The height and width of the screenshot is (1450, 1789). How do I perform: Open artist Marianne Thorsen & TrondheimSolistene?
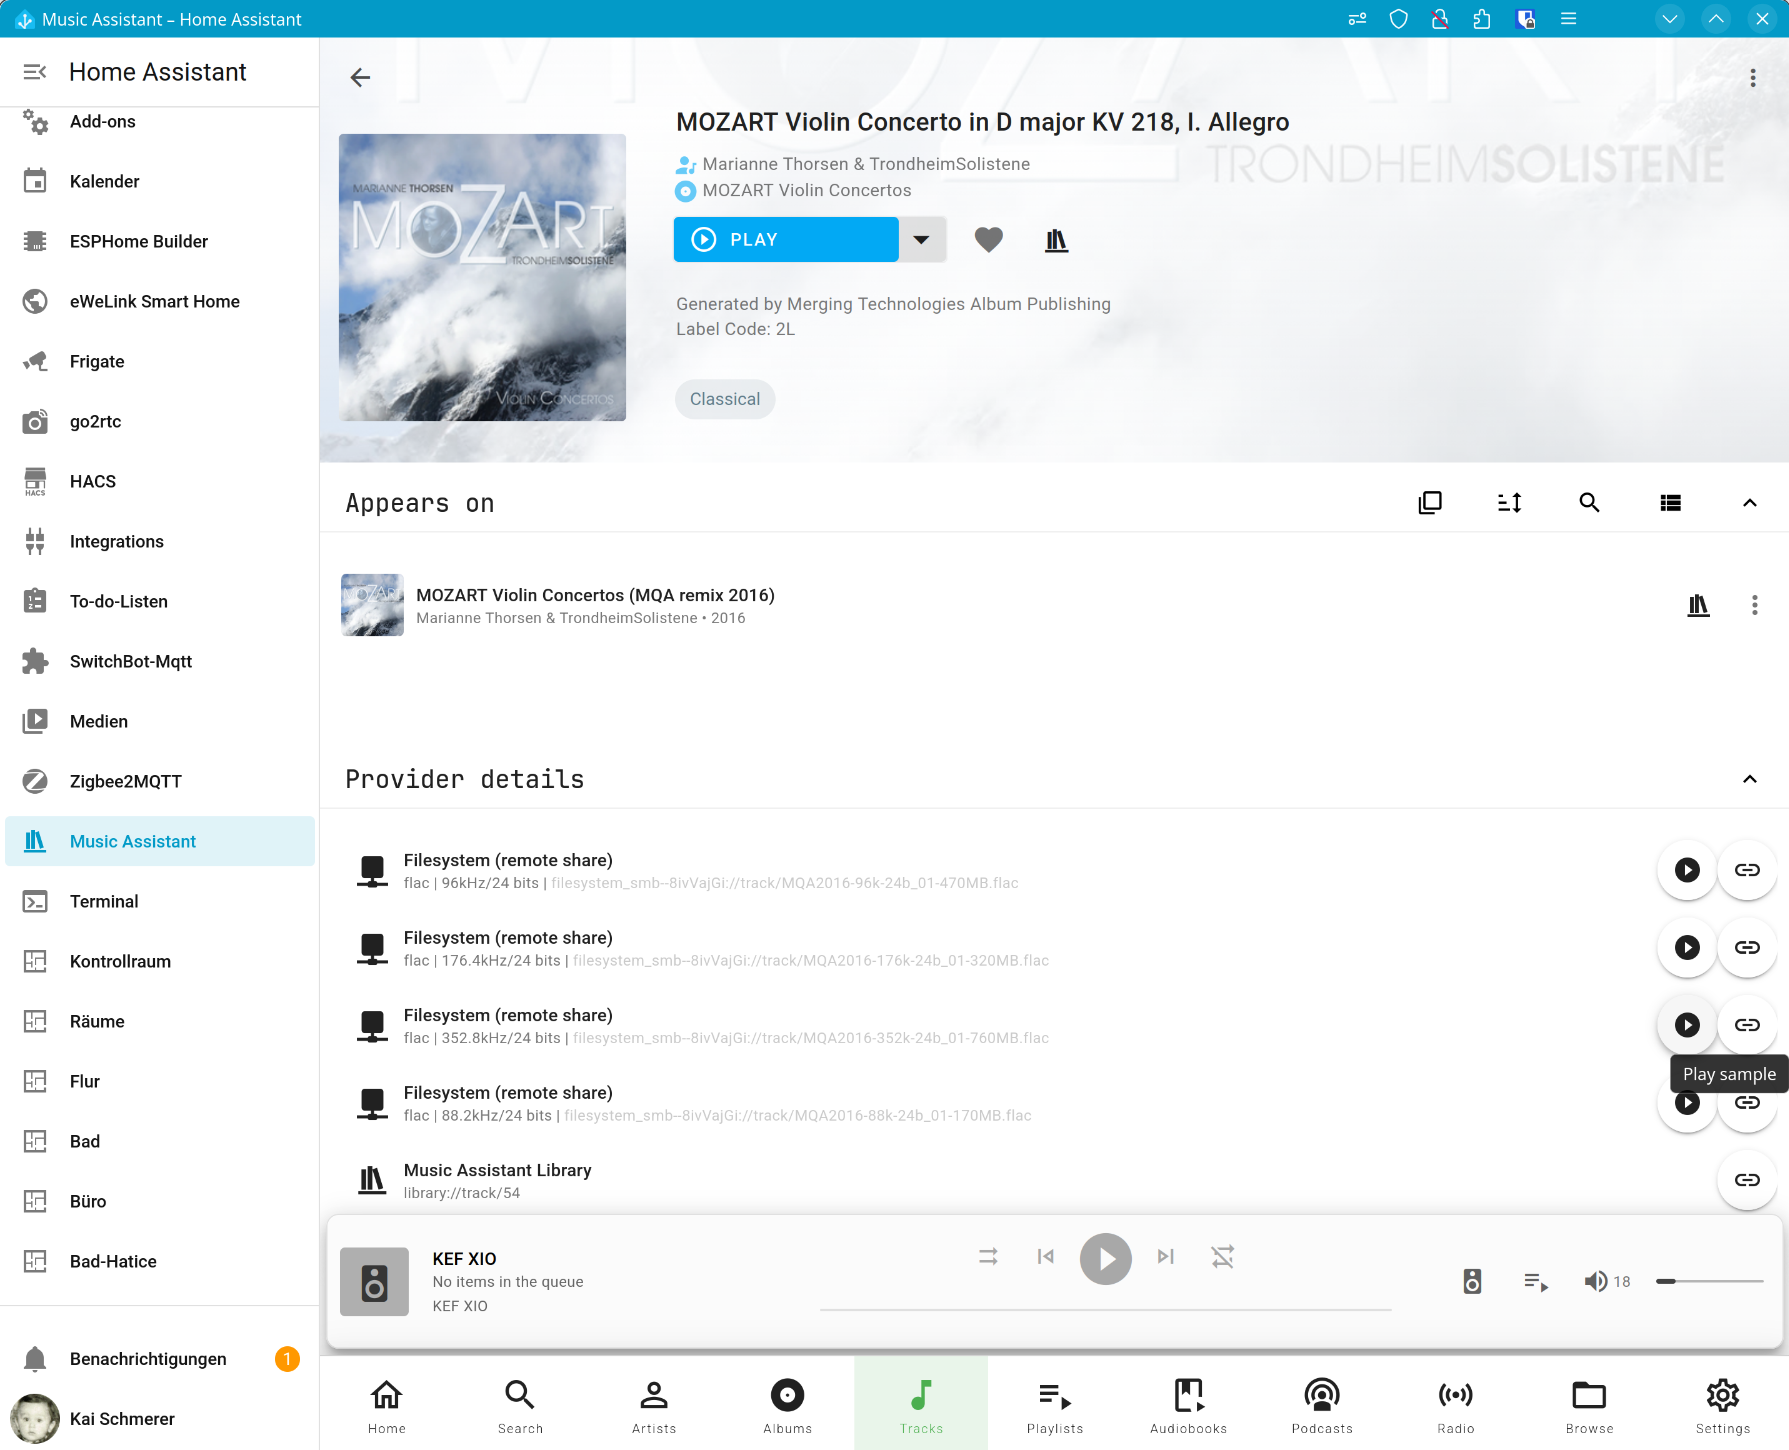pyautogui.click(x=866, y=164)
